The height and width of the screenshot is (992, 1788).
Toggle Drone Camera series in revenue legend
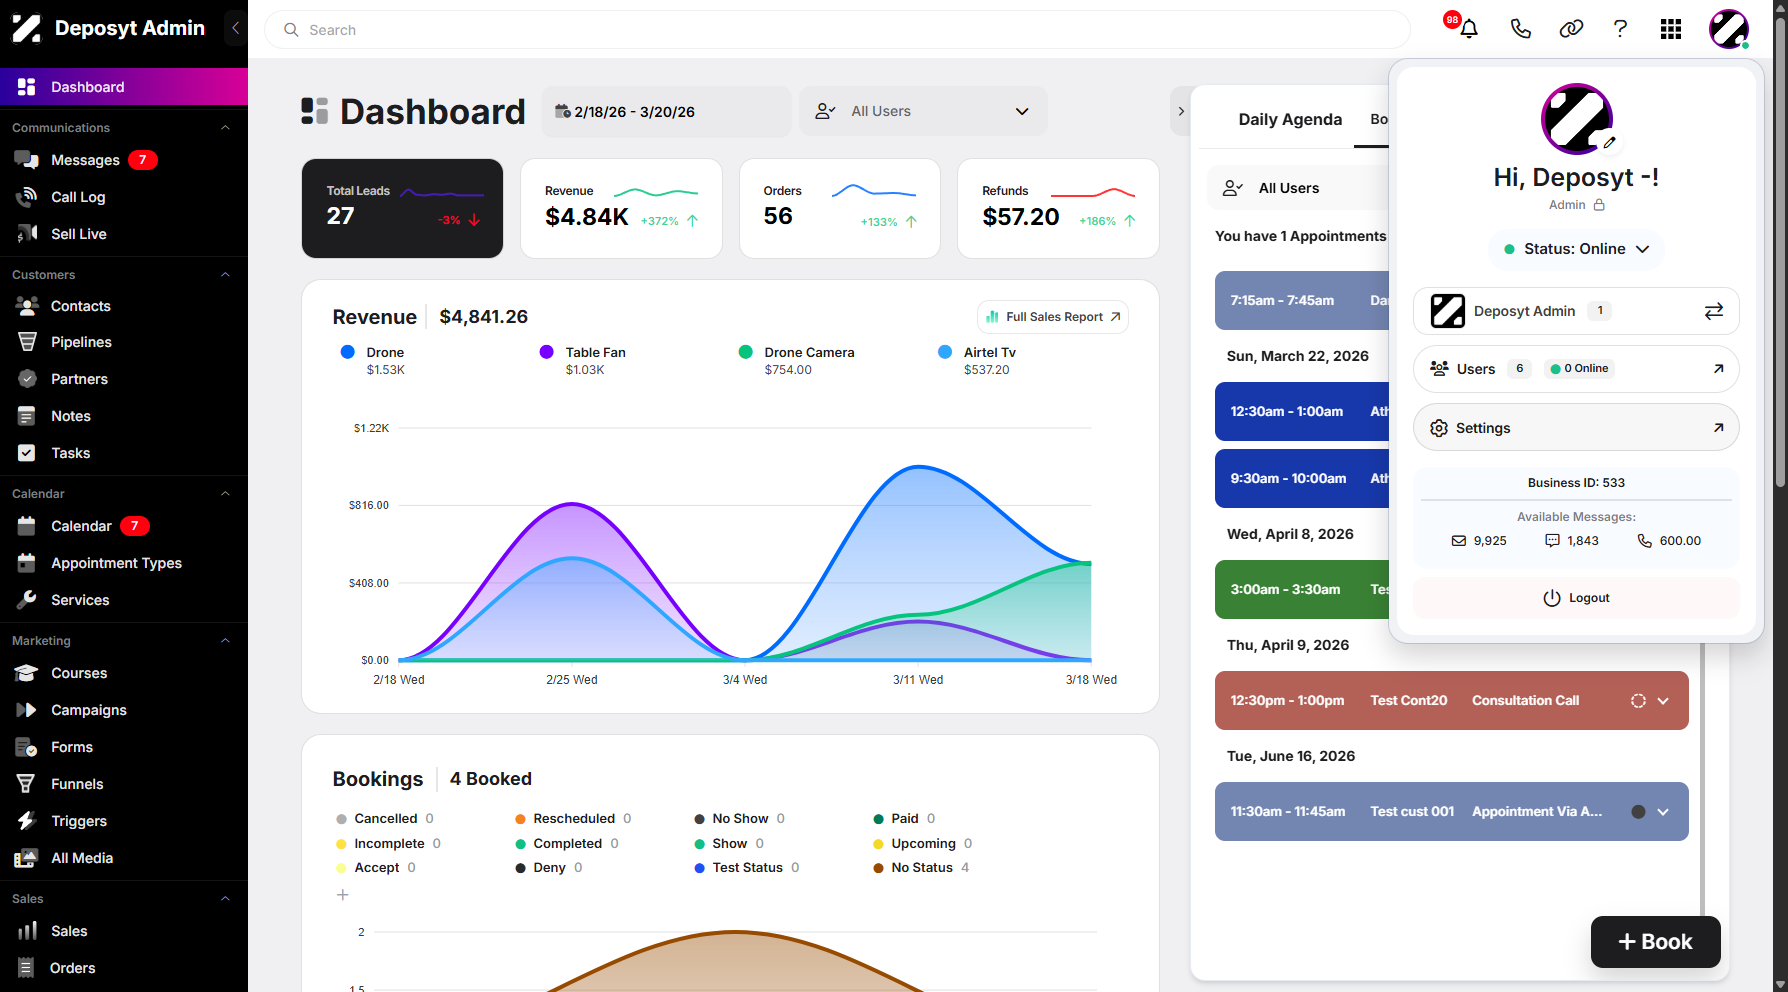tap(797, 360)
